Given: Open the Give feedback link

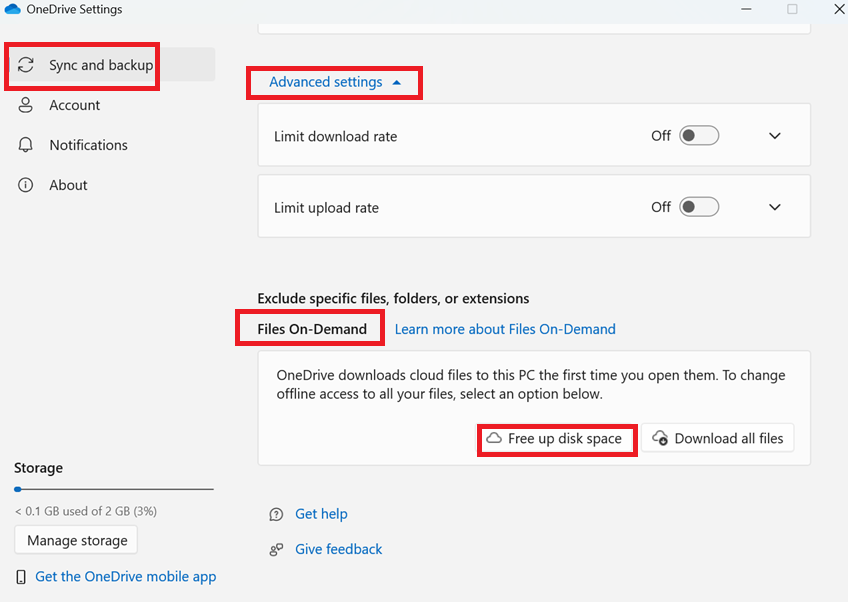Looking at the screenshot, I should click(x=339, y=550).
